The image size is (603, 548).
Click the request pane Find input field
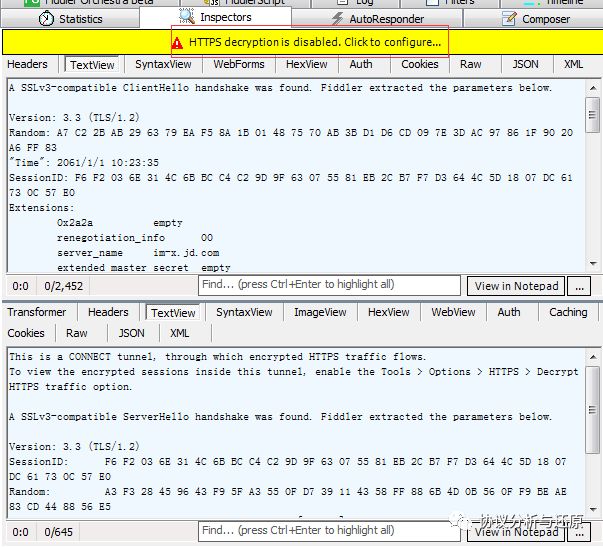point(329,285)
